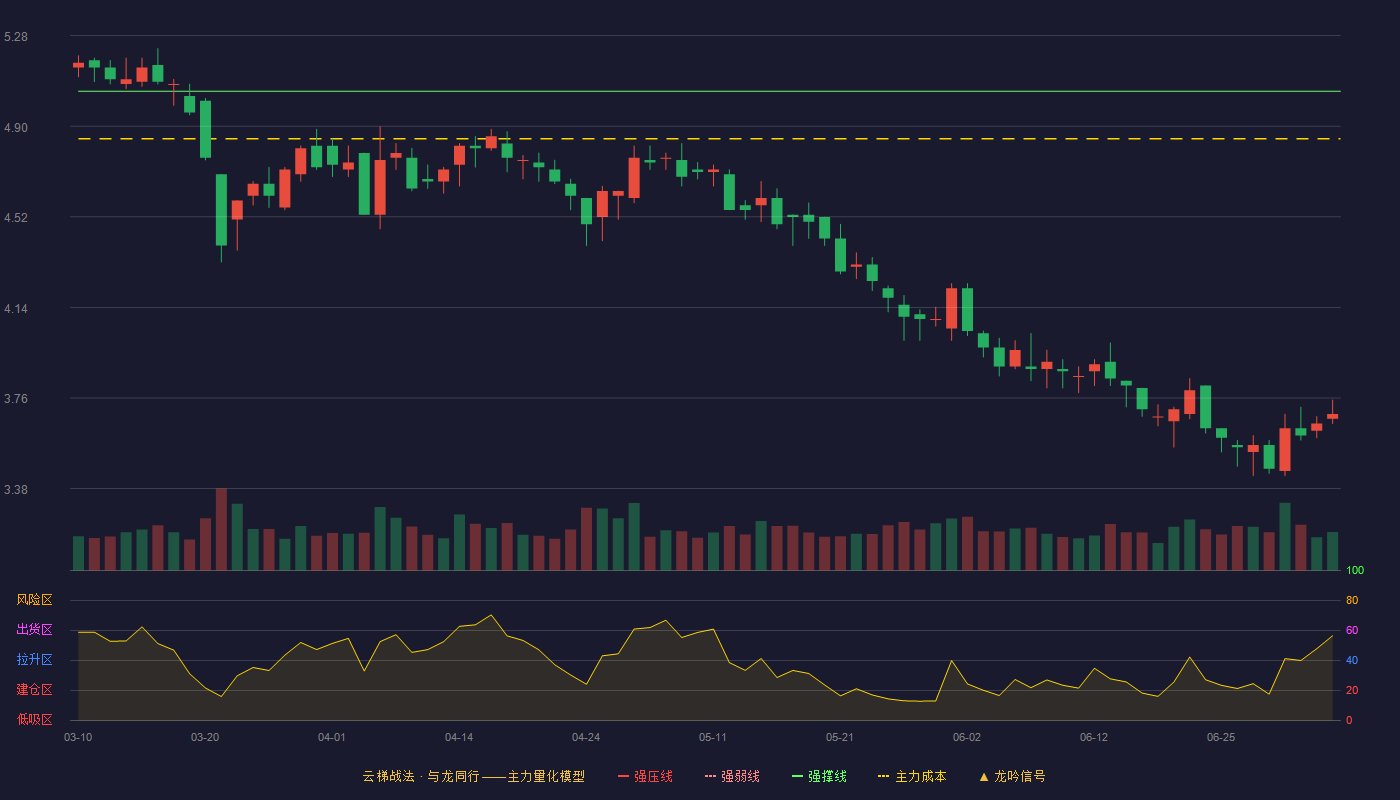Toggle the 强弱线 dashed legend entry
Screen dimensions: 1400x800
click(x=732, y=776)
